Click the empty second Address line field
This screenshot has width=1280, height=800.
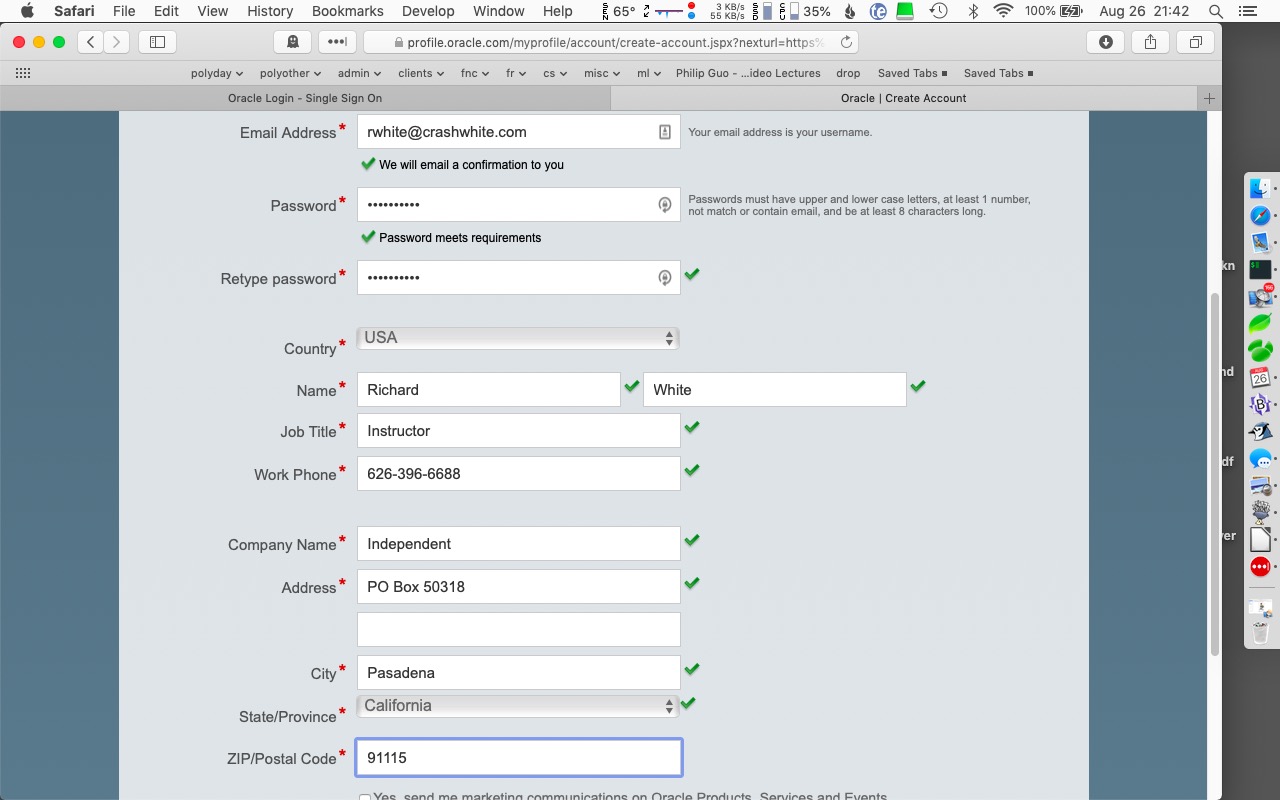[x=518, y=630]
